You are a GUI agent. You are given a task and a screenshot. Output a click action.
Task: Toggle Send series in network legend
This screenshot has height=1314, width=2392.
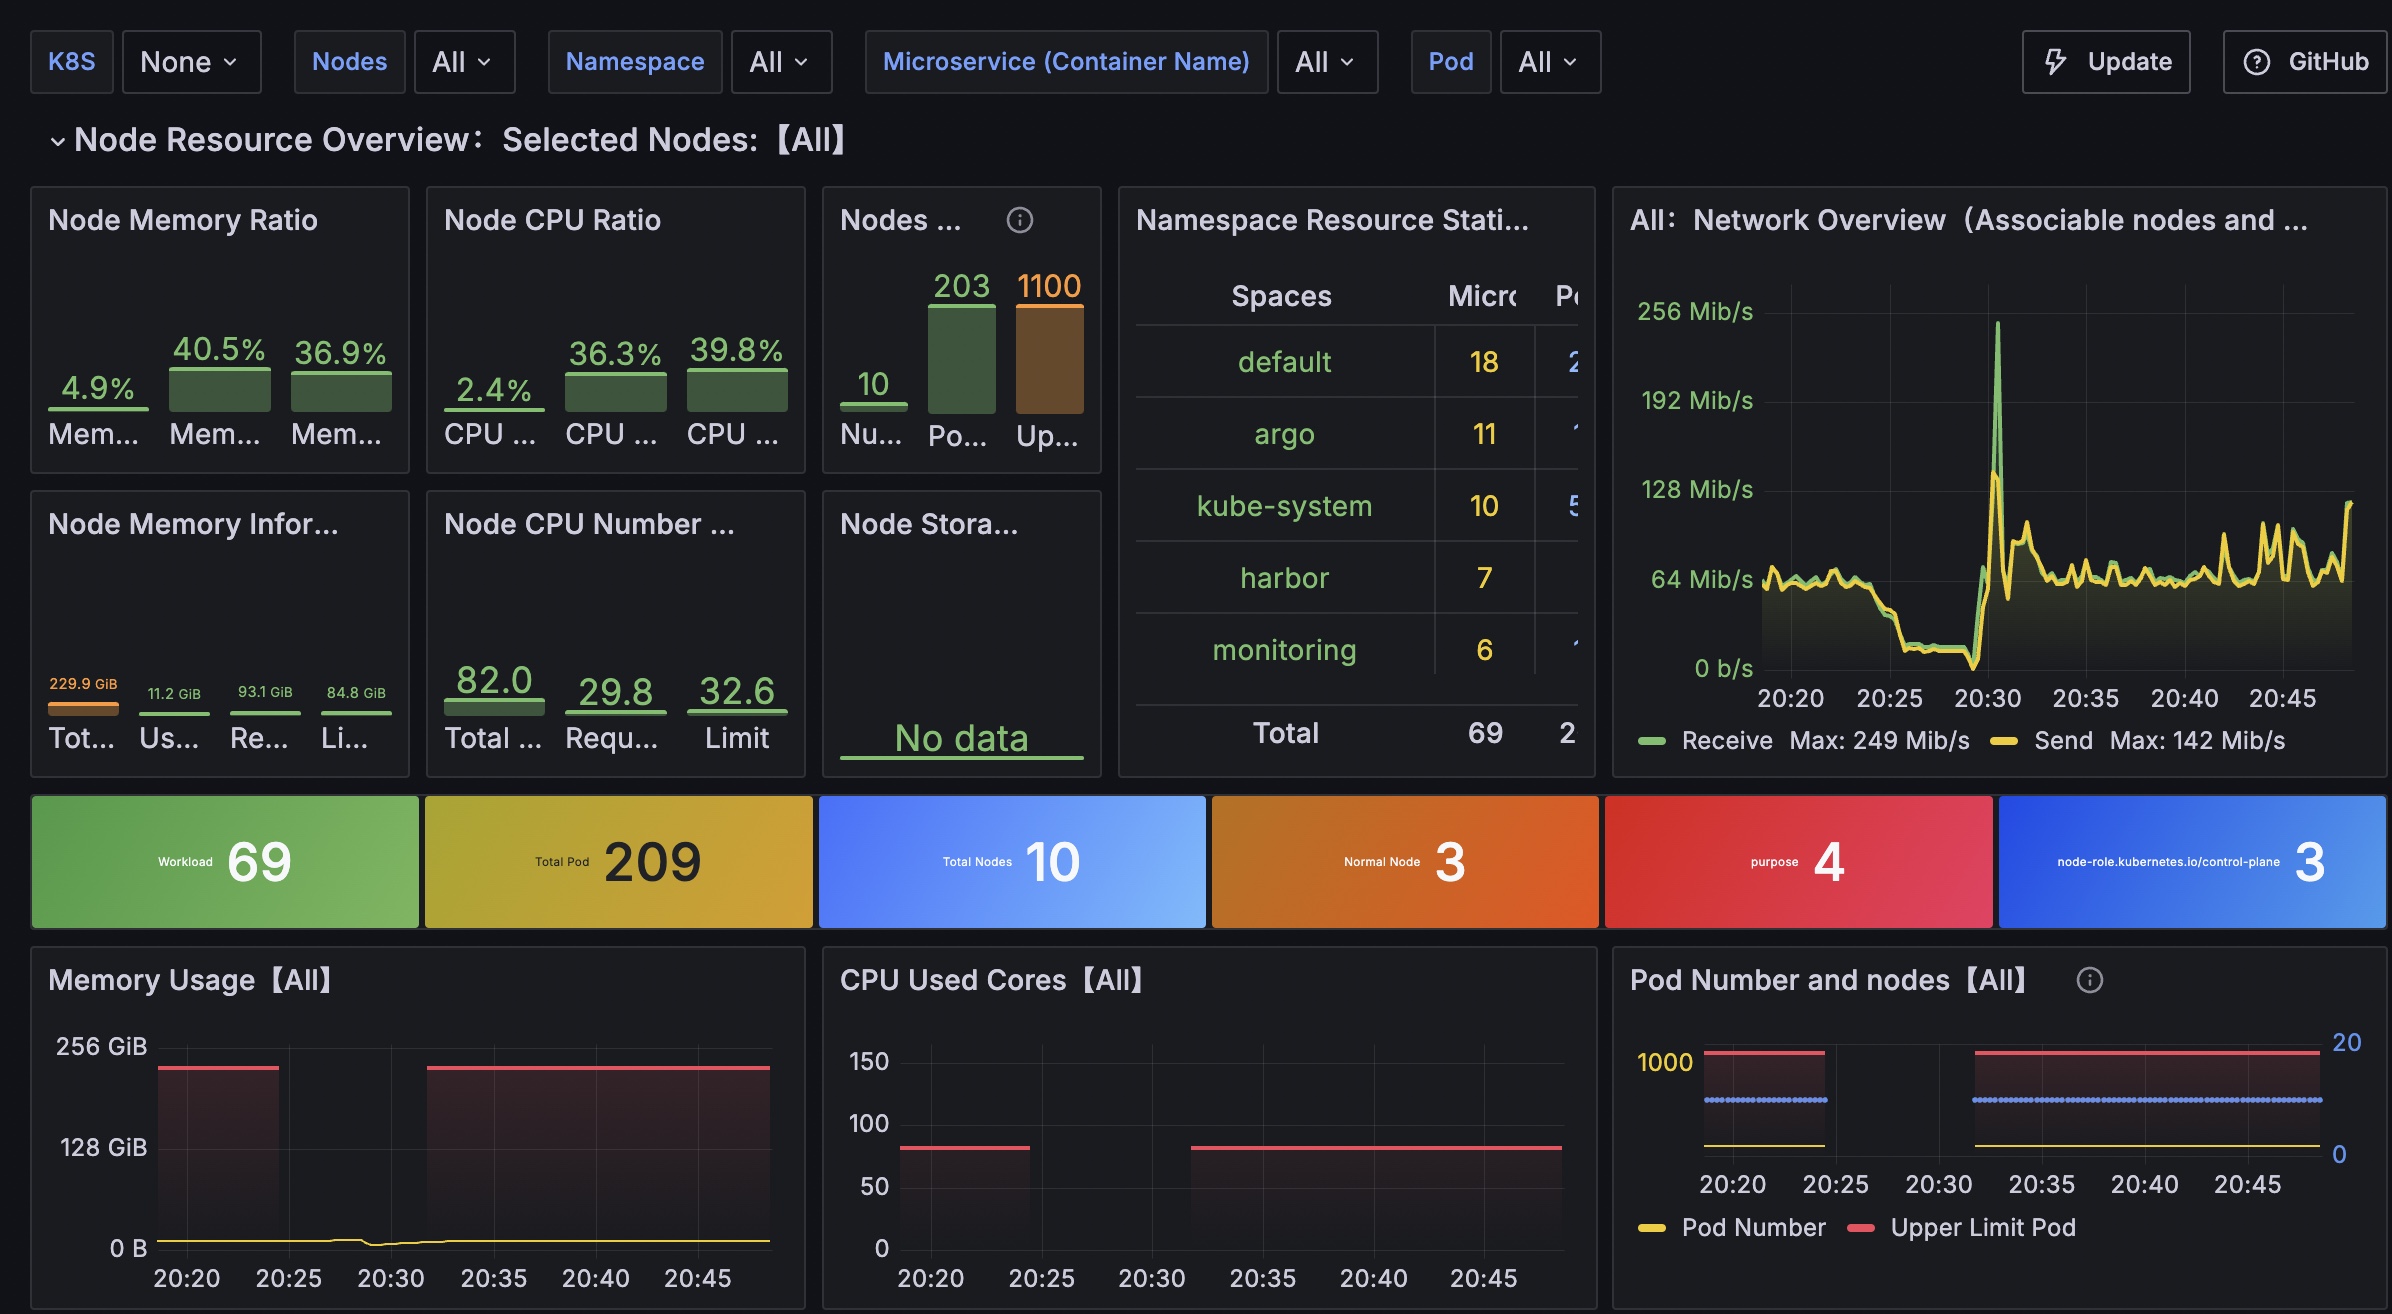point(2062,741)
